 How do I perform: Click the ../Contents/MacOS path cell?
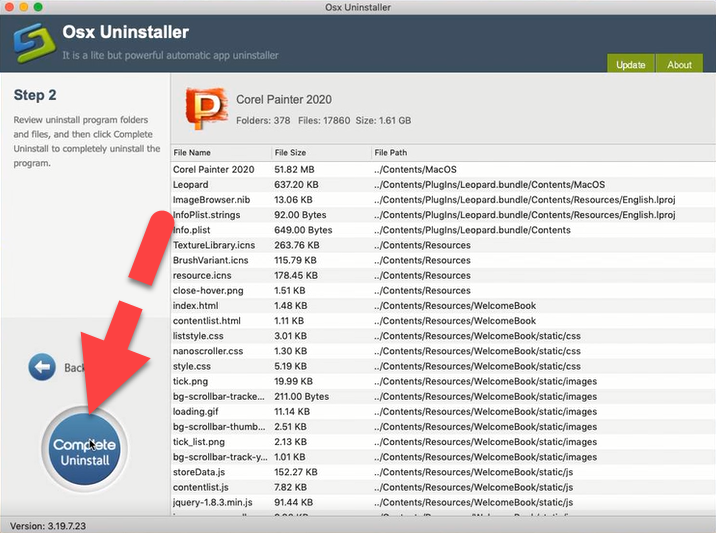pos(415,169)
